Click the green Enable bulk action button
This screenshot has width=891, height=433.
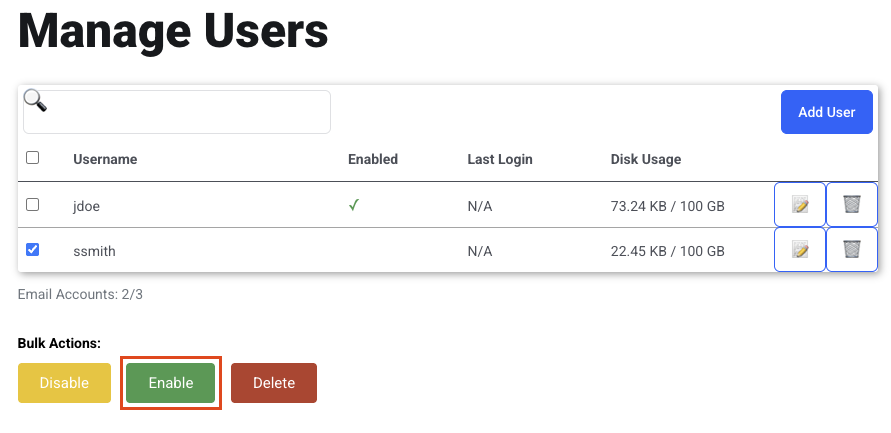[170, 383]
